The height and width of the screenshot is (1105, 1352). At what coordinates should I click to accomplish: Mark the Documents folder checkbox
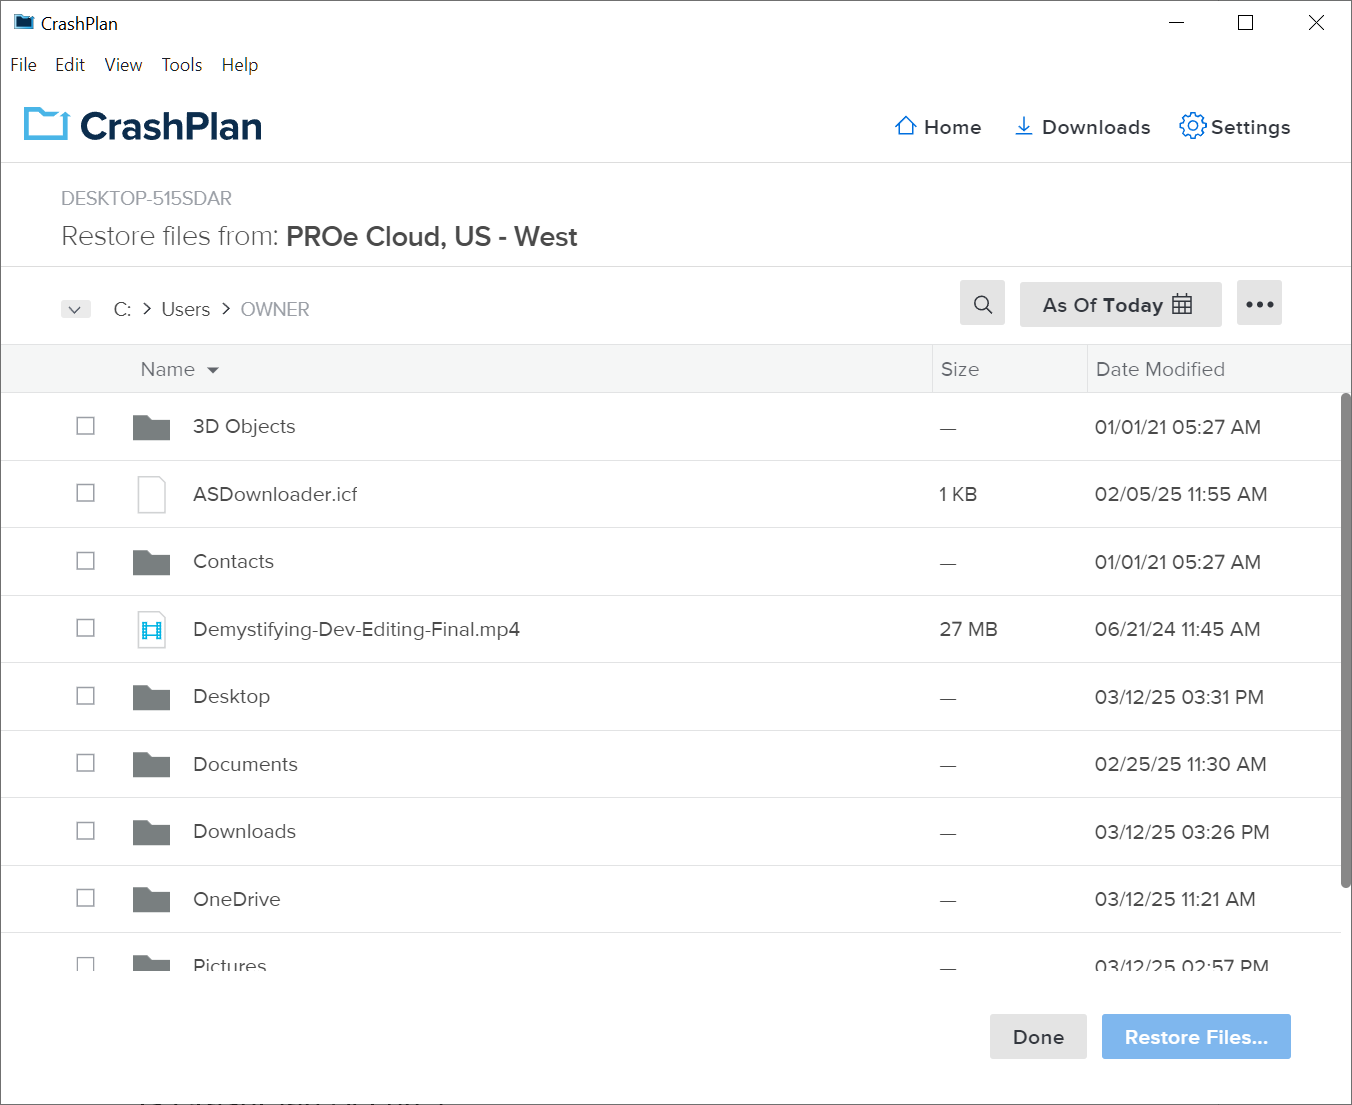click(86, 763)
